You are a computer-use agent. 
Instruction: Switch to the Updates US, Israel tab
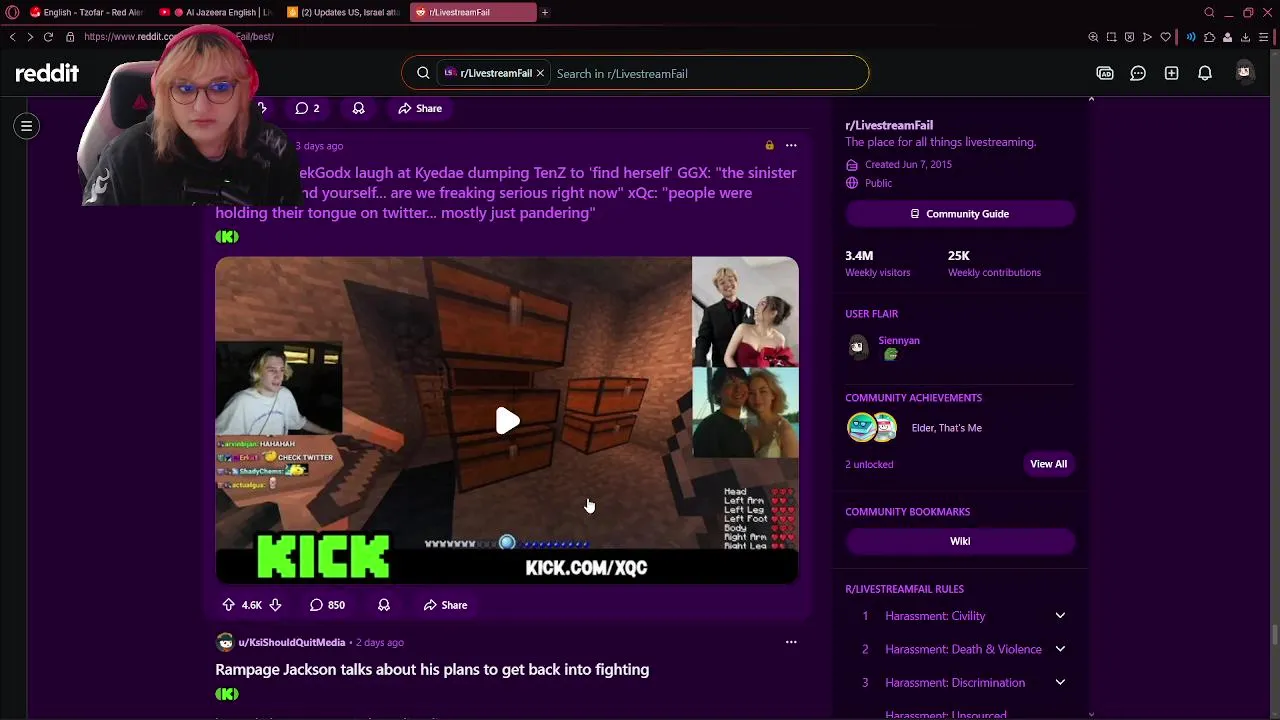tap(343, 12)
